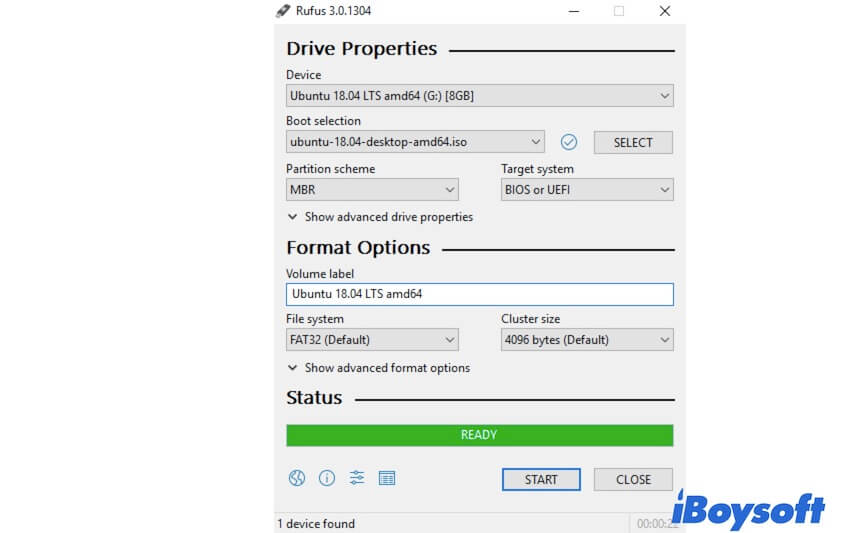Click the green READY progress bar

coord(480,435)
